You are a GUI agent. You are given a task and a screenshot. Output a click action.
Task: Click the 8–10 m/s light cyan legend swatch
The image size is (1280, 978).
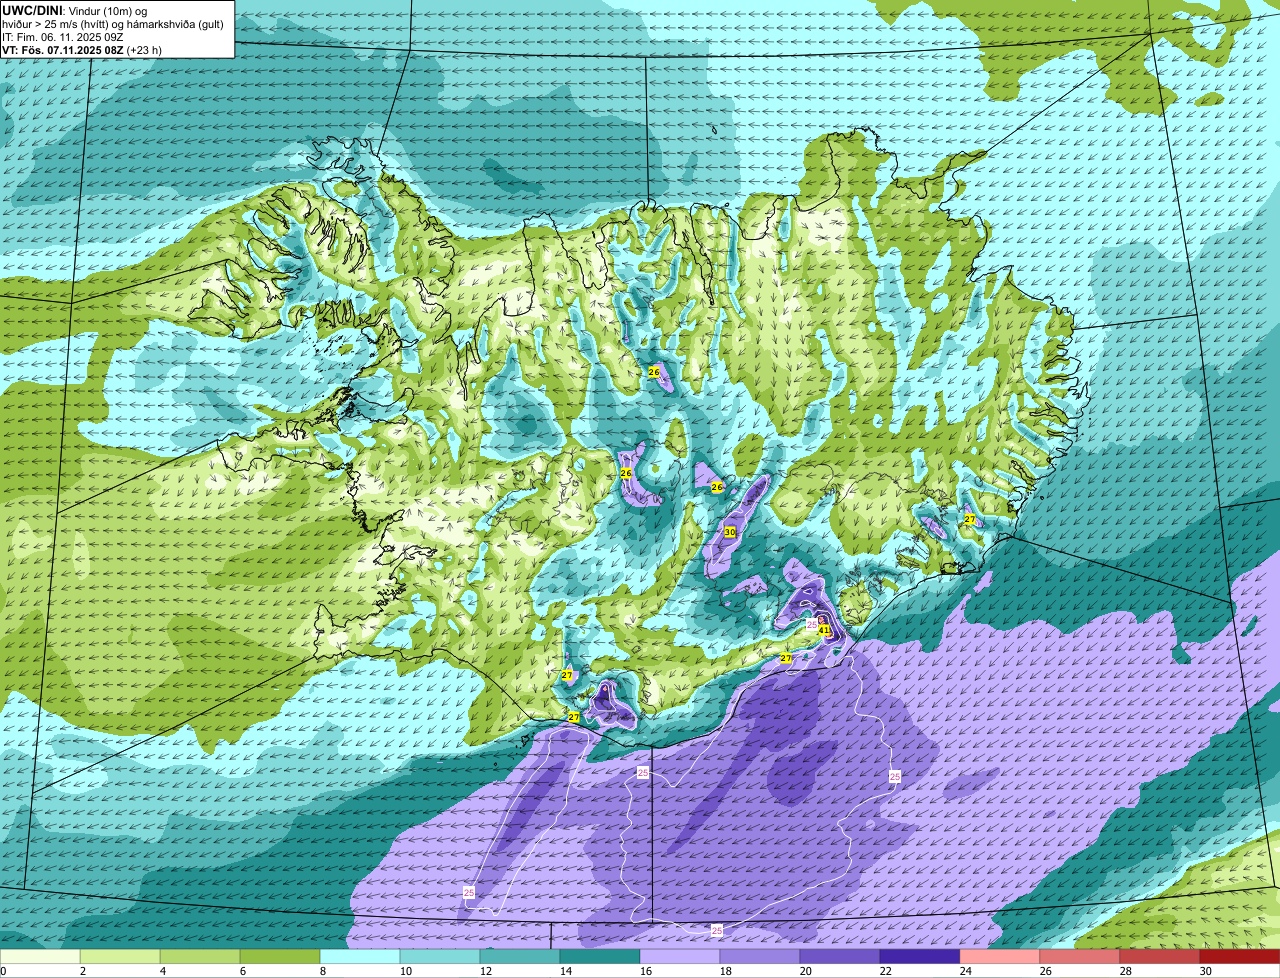[x=360, y=957]
